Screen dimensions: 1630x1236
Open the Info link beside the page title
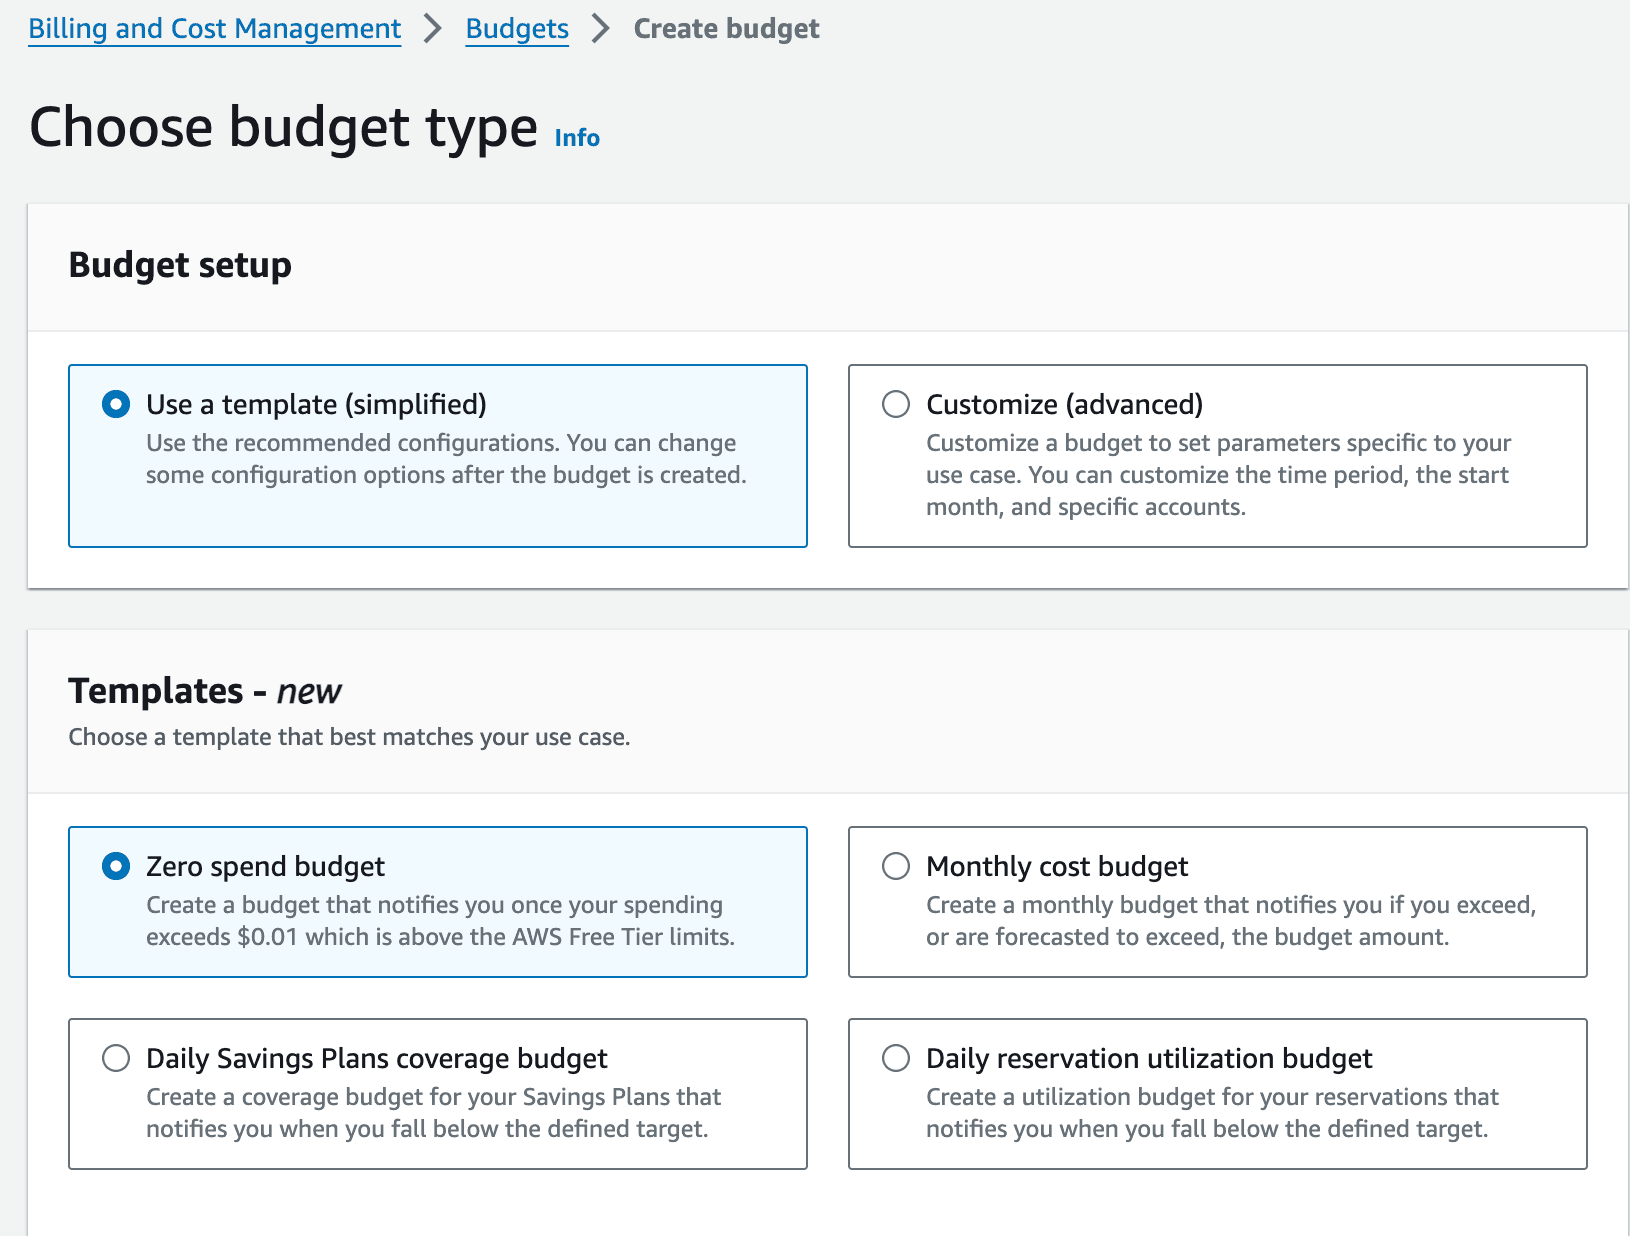(x=577, y=138)
